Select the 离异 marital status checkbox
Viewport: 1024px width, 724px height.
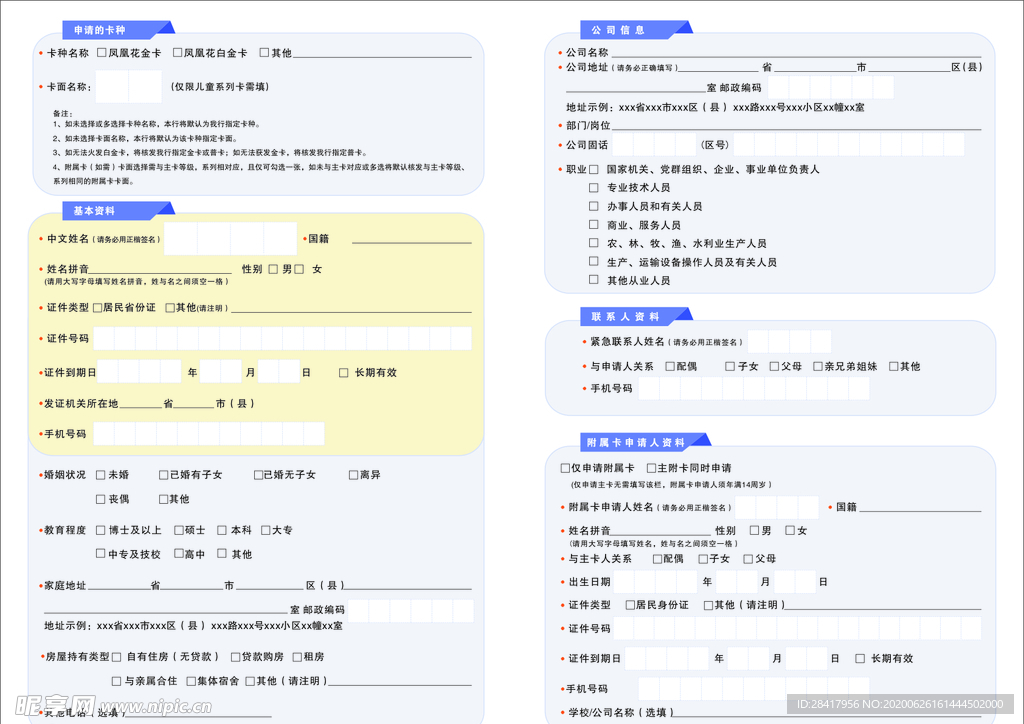coord(353,475)
